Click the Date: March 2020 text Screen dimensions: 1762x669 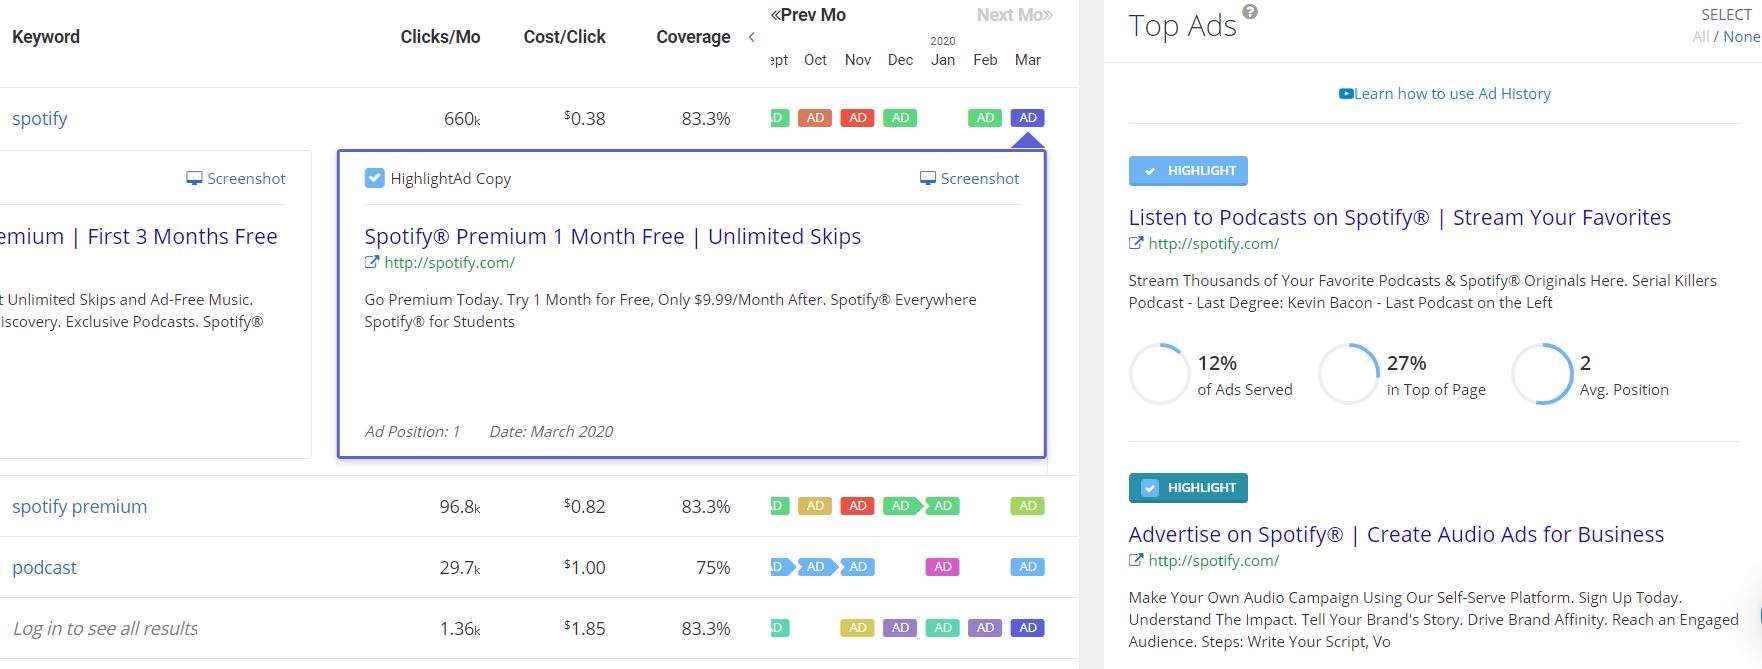pos(551,431)
